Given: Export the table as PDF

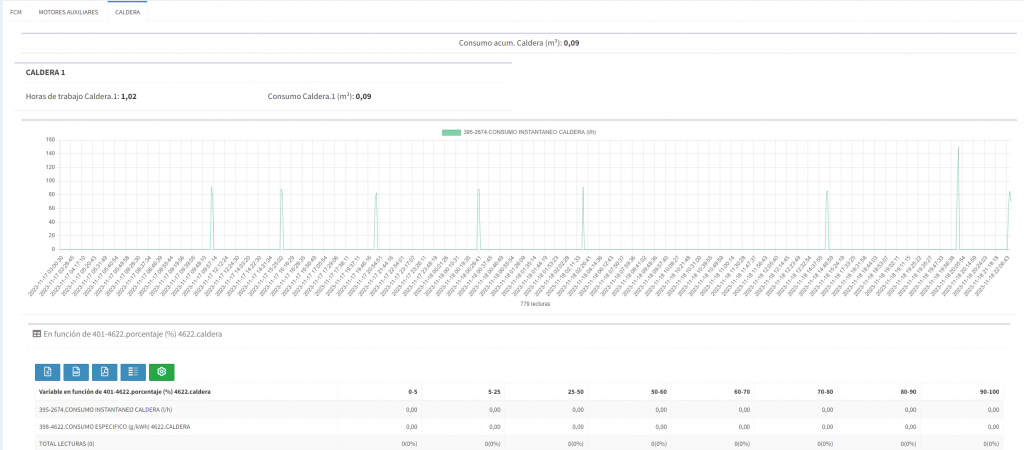Looking at the screenshot, I should point(104,372).
